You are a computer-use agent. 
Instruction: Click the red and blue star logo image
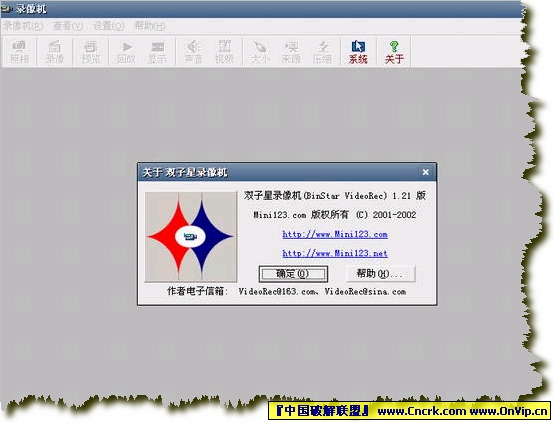point(190,236)
